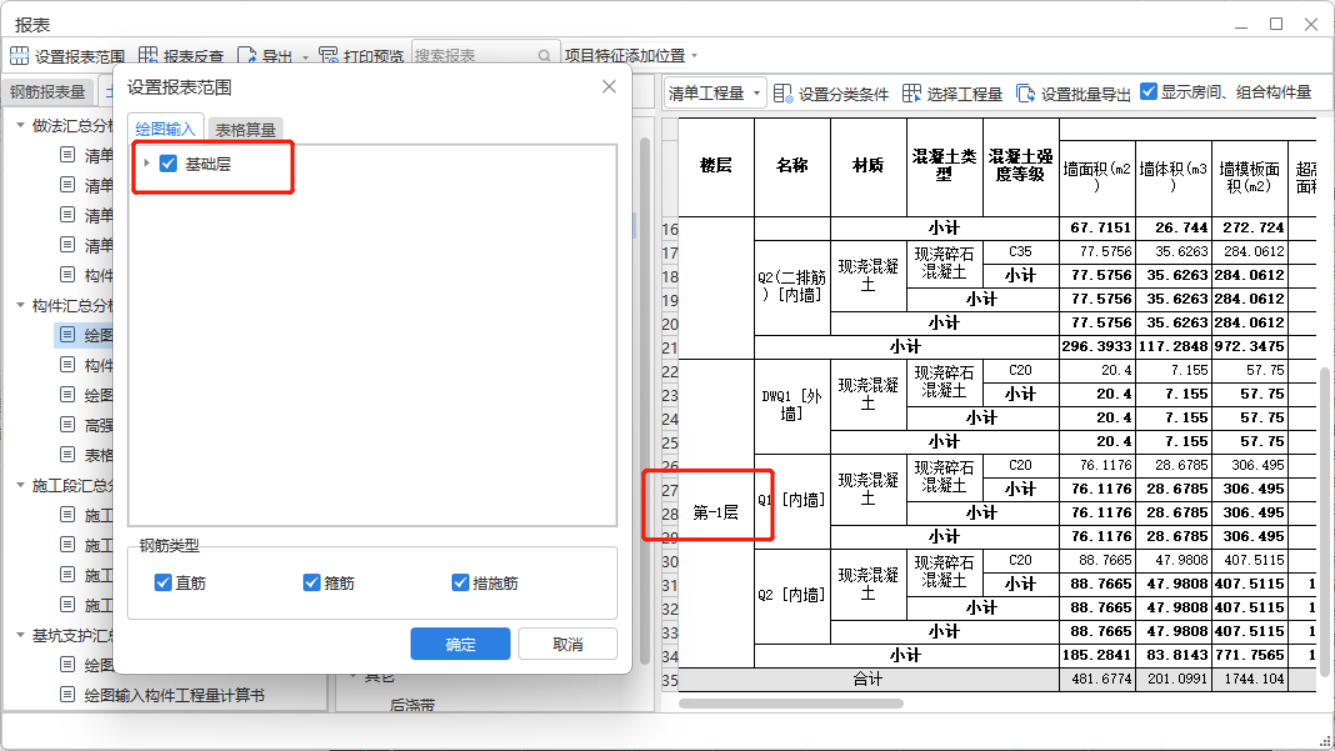Toggle 显示房间、组合构件 checkbox
Image resolution: width=1335 pixels, height=751 pixels.
click(x=1149, y=92)
